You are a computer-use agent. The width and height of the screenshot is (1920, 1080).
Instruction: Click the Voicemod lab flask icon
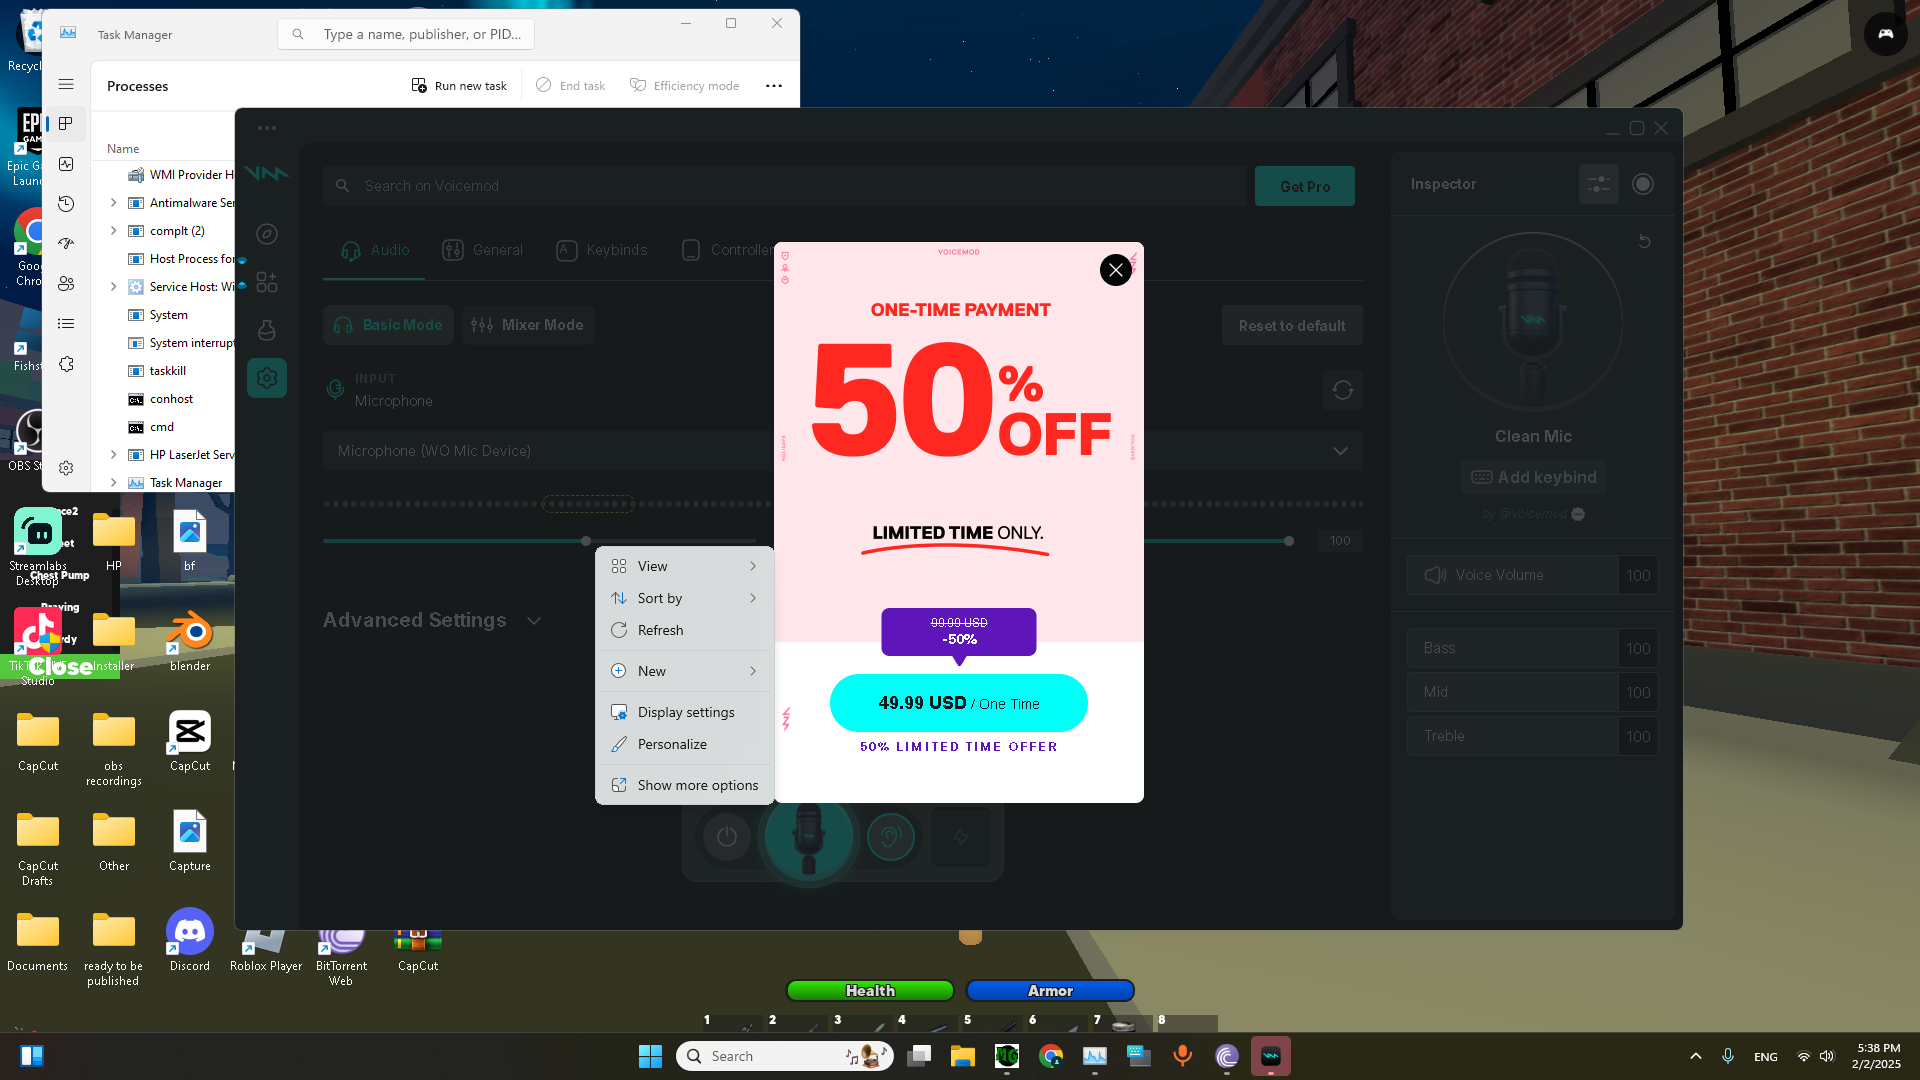267,330
